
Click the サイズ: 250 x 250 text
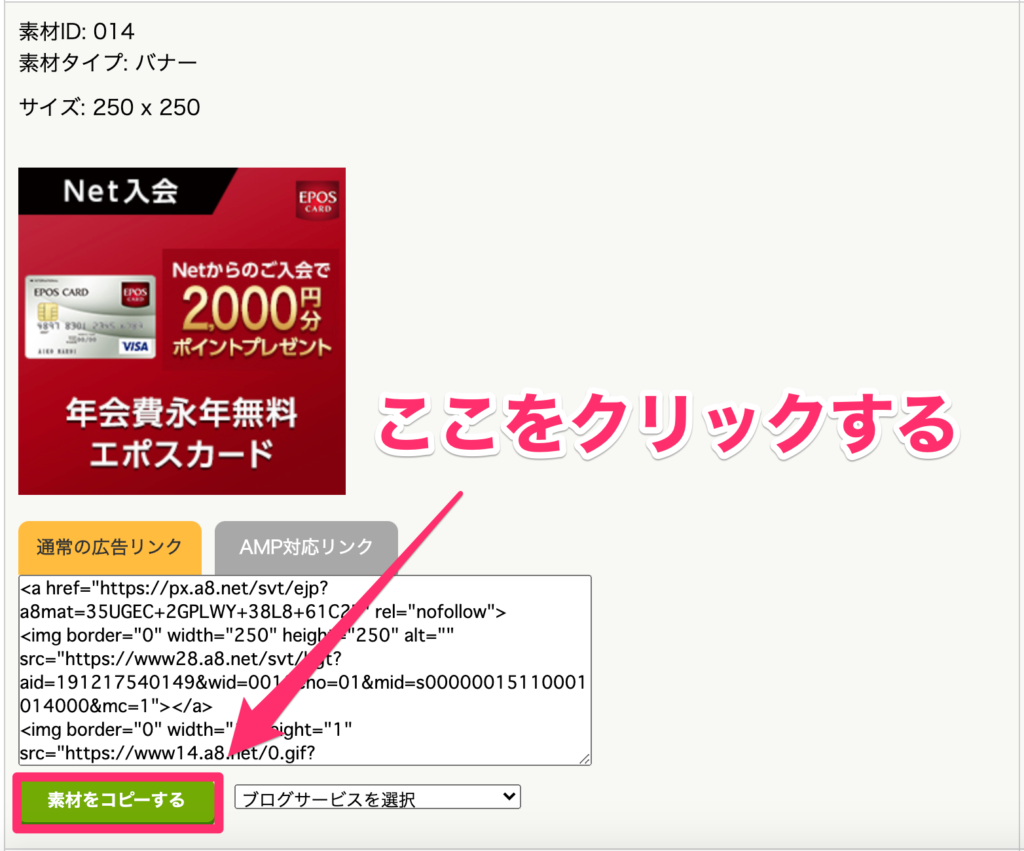(110, 107)
